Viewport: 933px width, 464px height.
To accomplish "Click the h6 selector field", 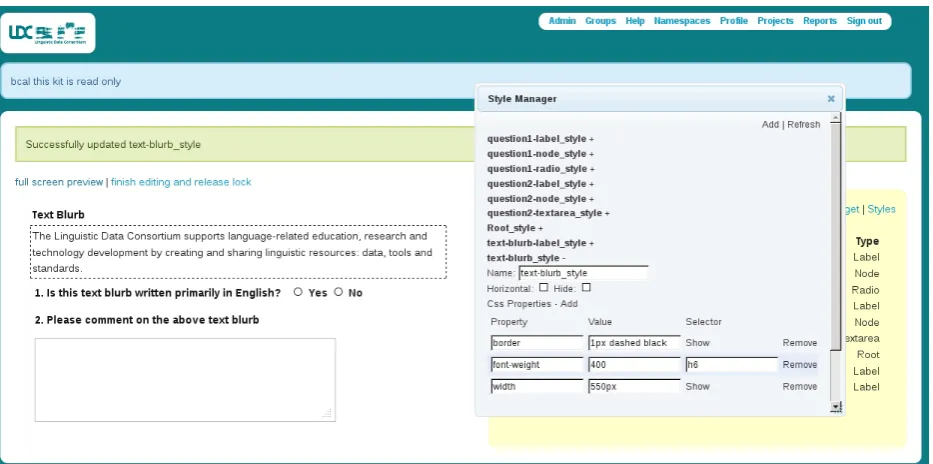I will pos(731,365).
